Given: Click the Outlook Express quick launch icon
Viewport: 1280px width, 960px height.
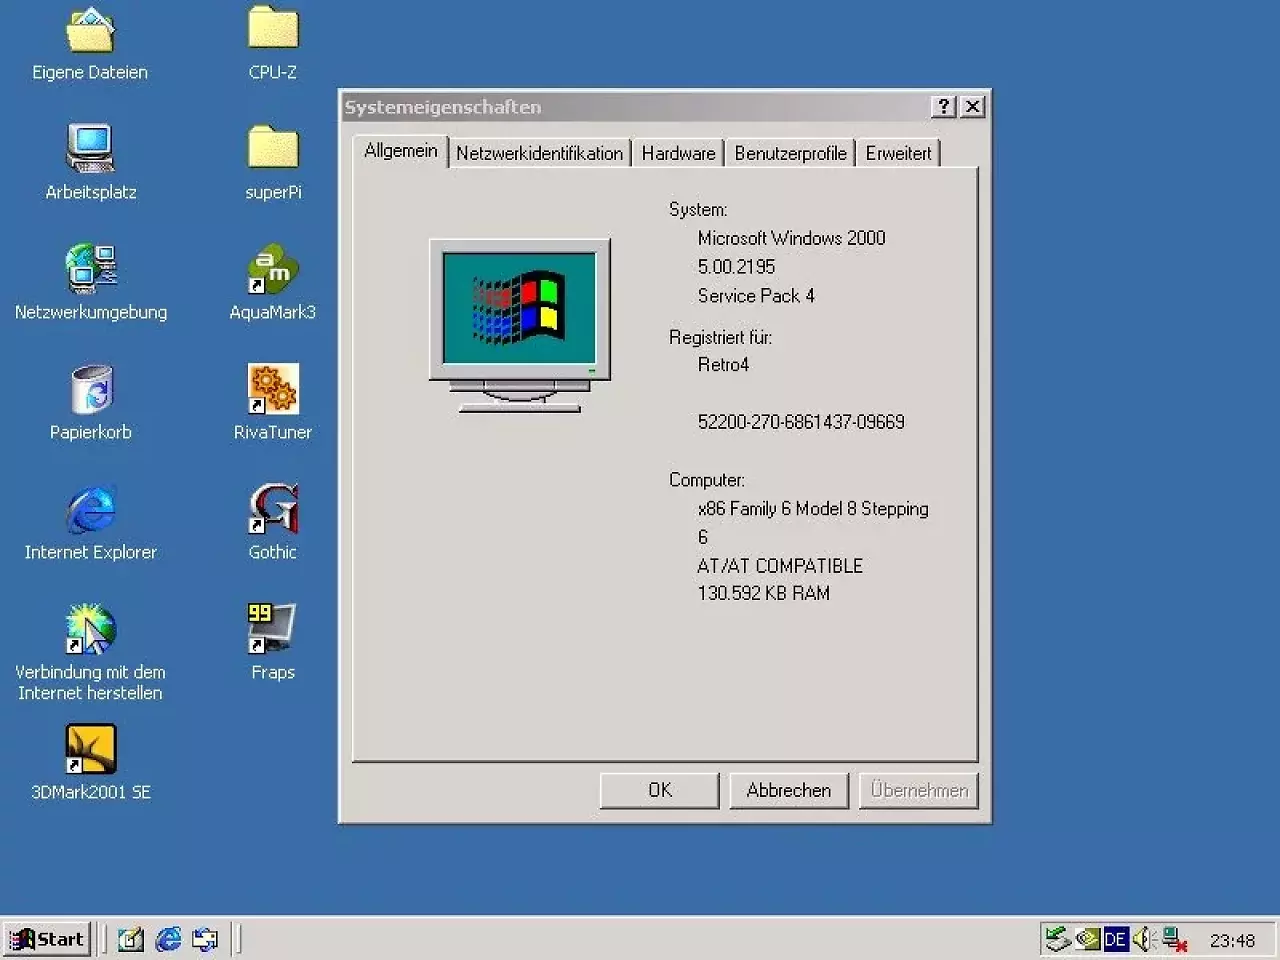Looking at the screenshot, I should click(205, 939).
